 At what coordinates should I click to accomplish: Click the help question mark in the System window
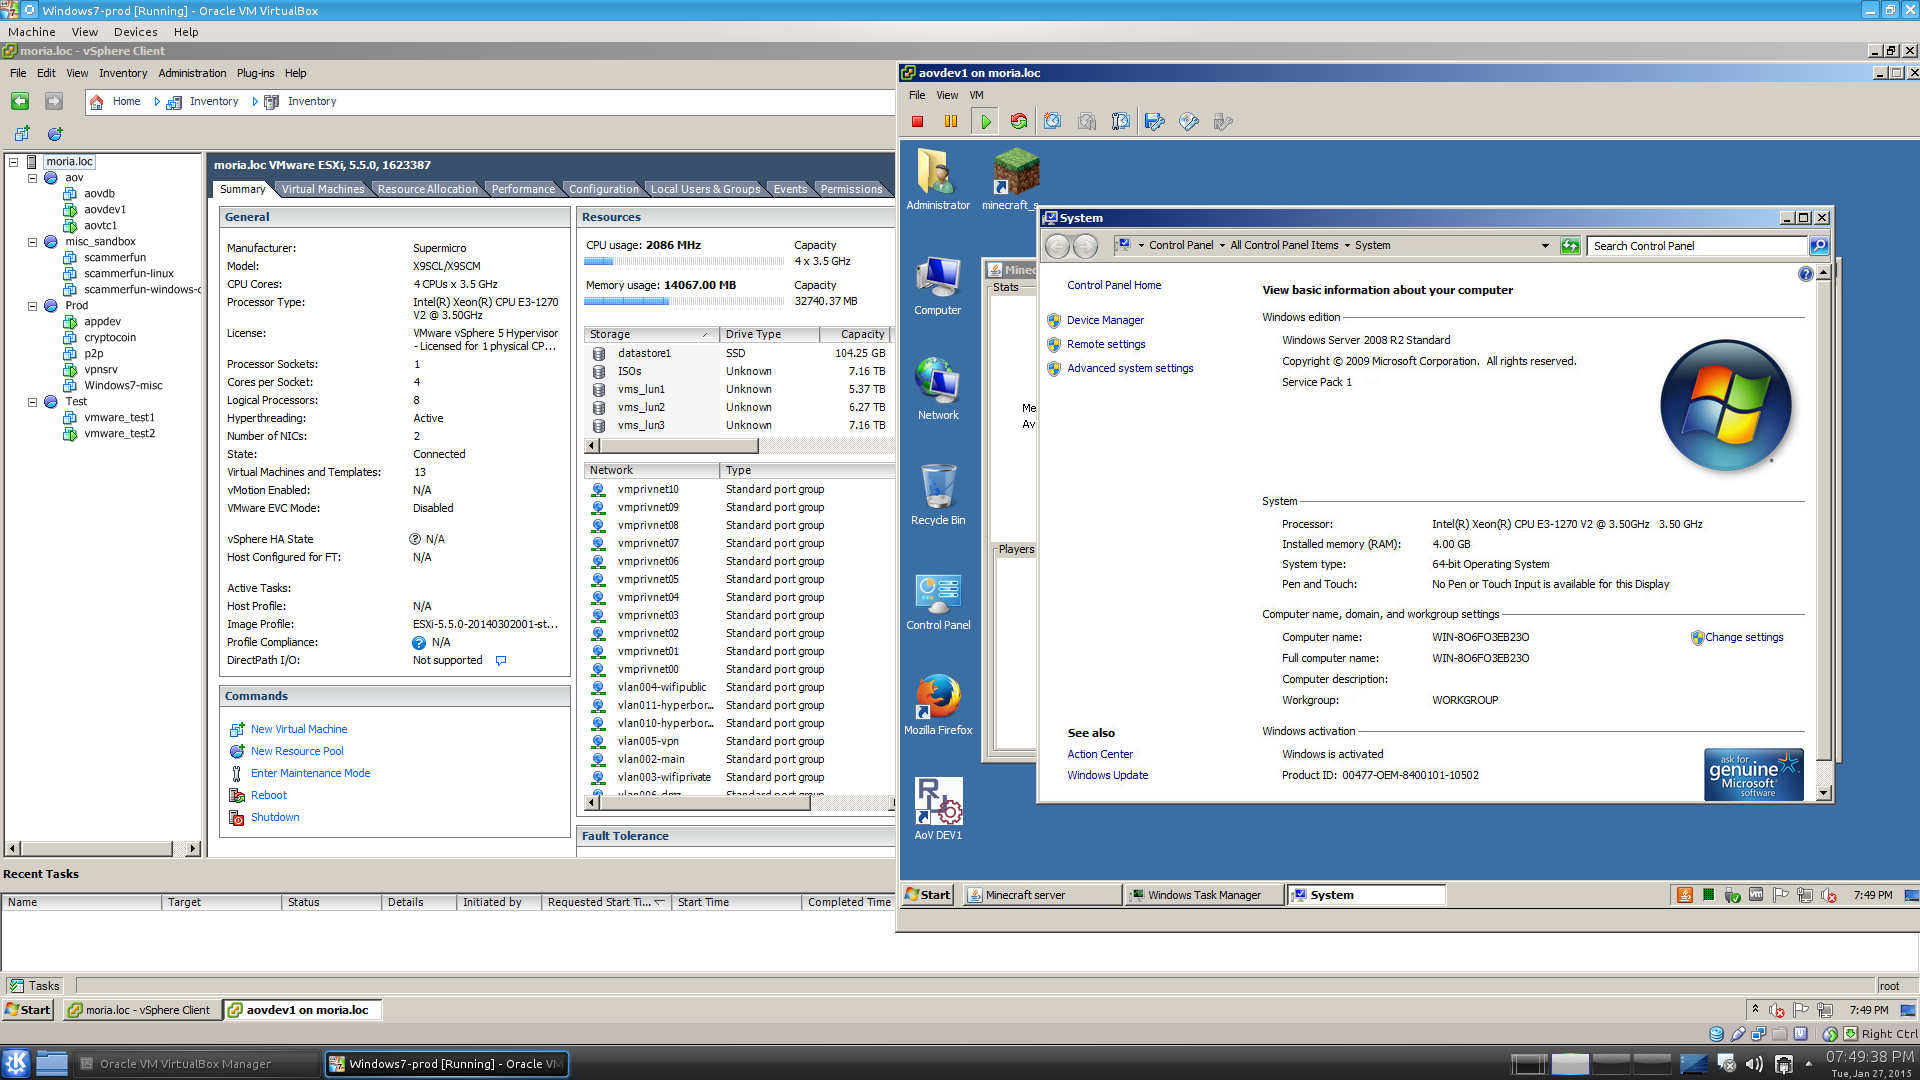click(x=1805, y=274)
